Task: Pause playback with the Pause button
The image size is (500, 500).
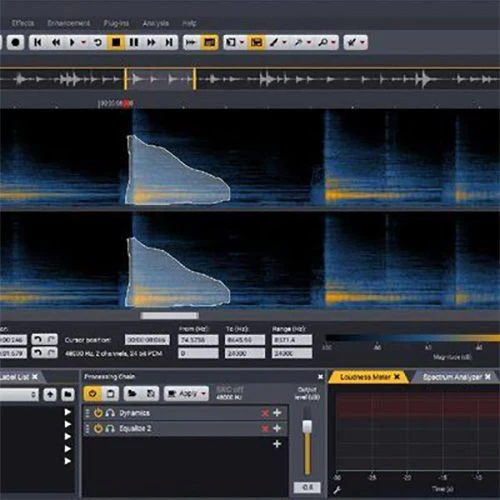Action: (x=134, y=42)
